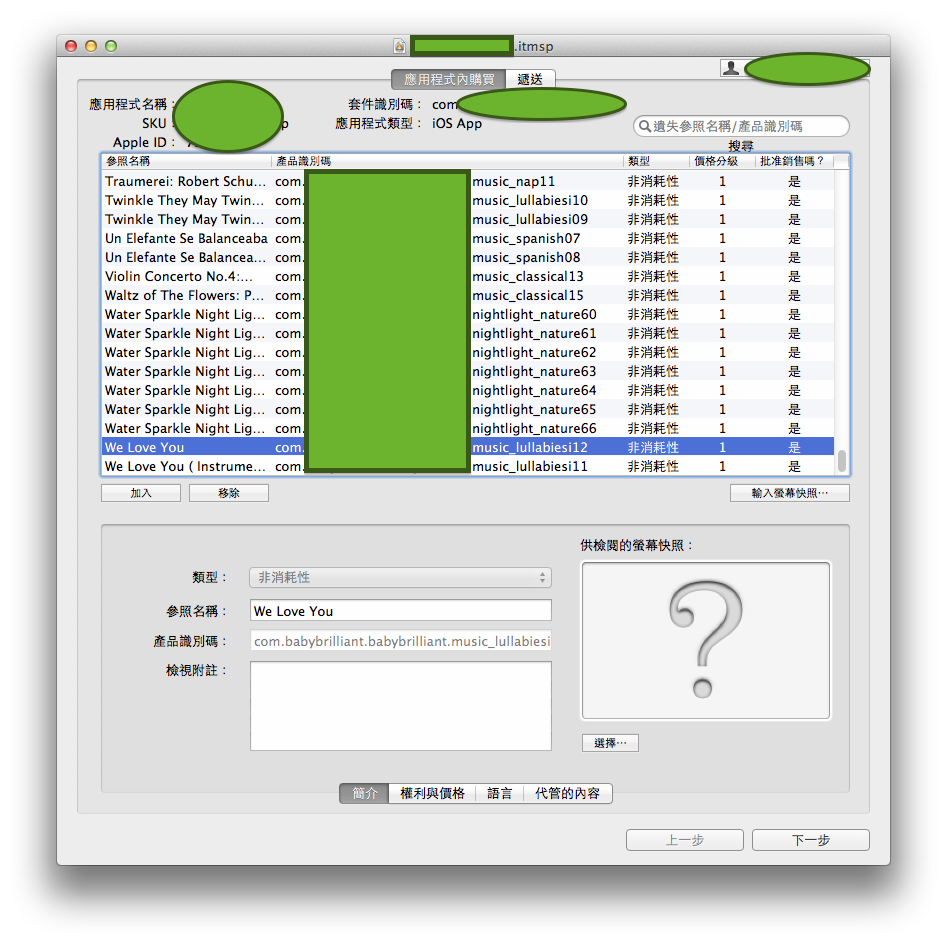
Task: Click the 加入 button
Action: coord(141,493)
